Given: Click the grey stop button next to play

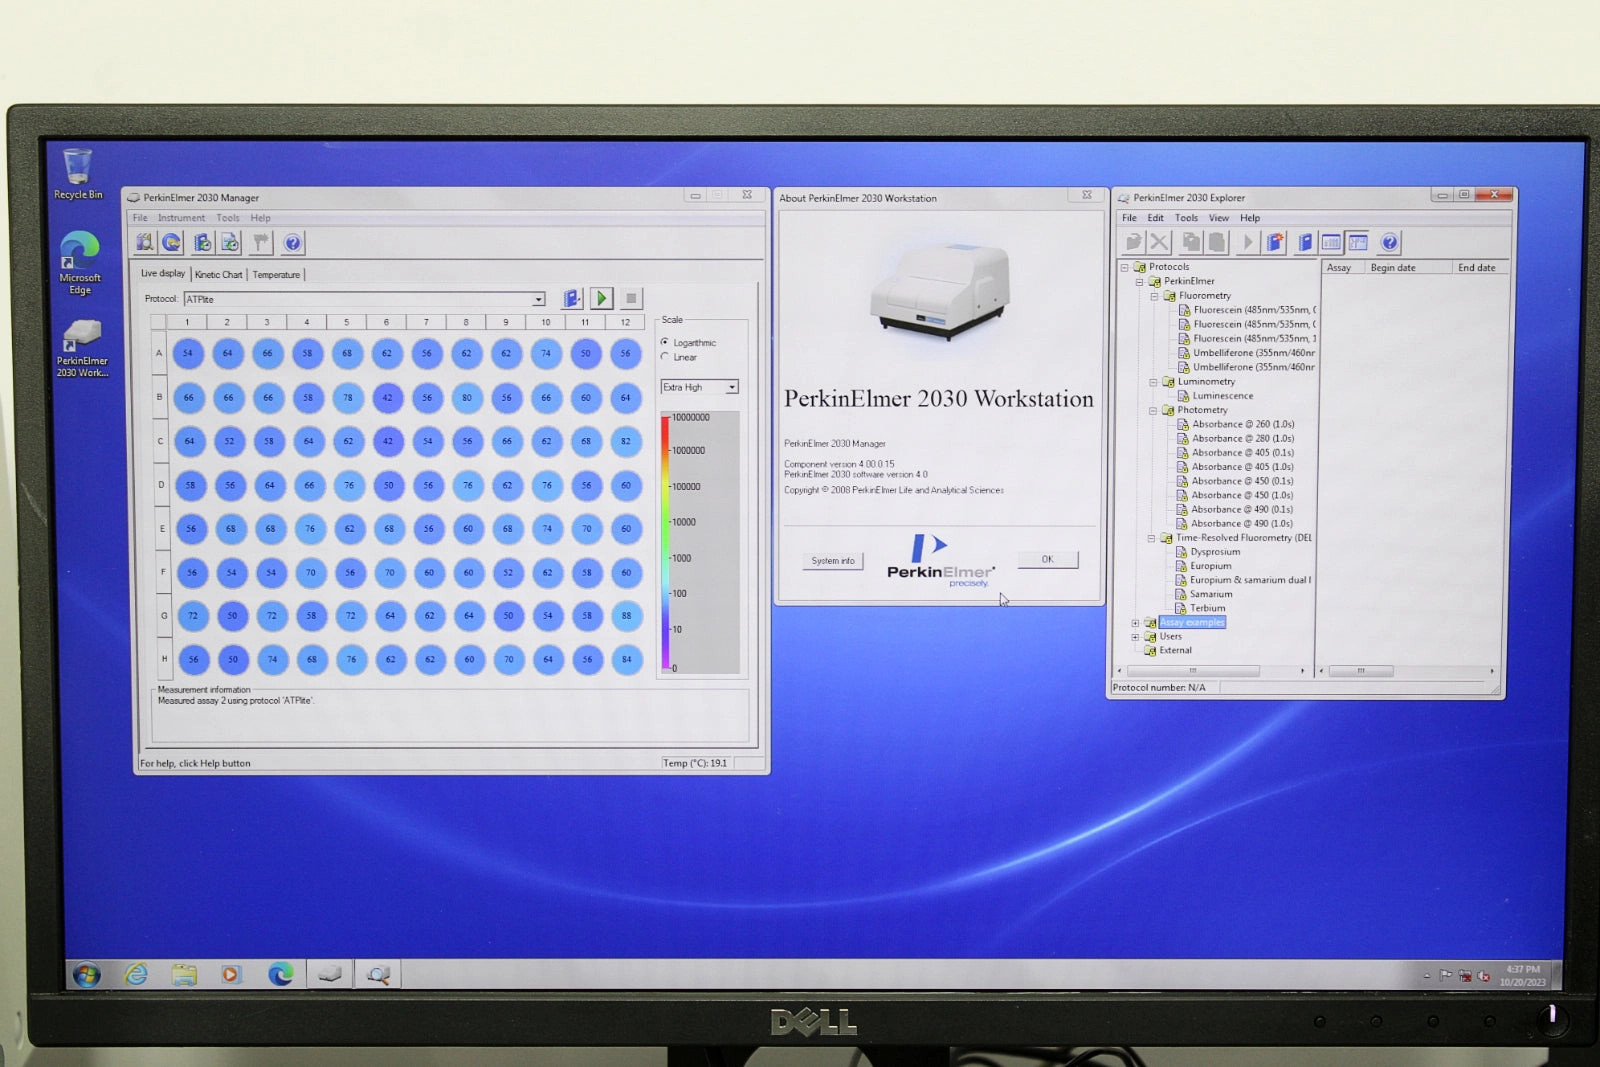Looking at the screenshot, I should coord(631,298).
